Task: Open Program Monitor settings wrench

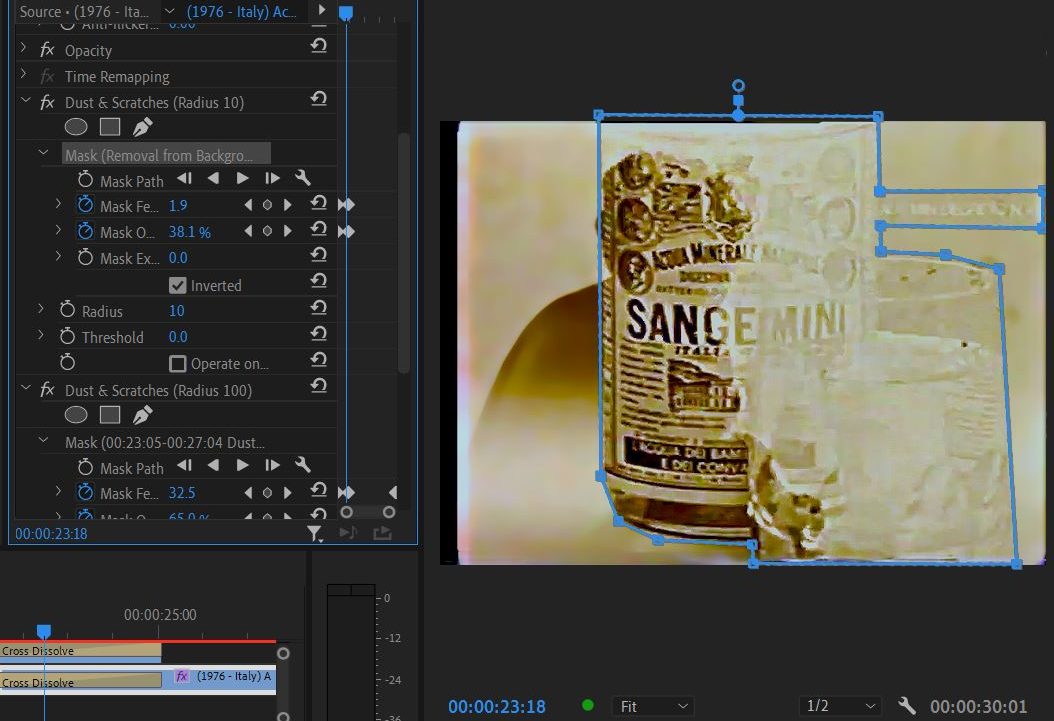Action: tap(907, 706)
